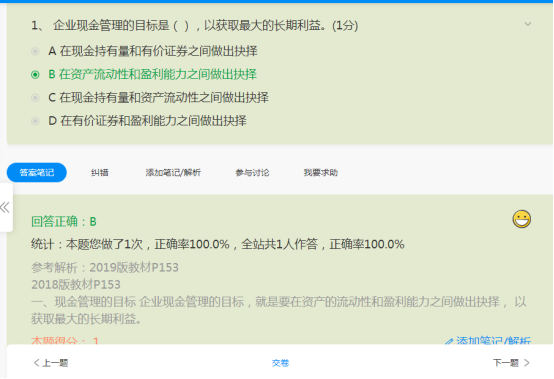Open the 纠错 tab

(100, 172)
